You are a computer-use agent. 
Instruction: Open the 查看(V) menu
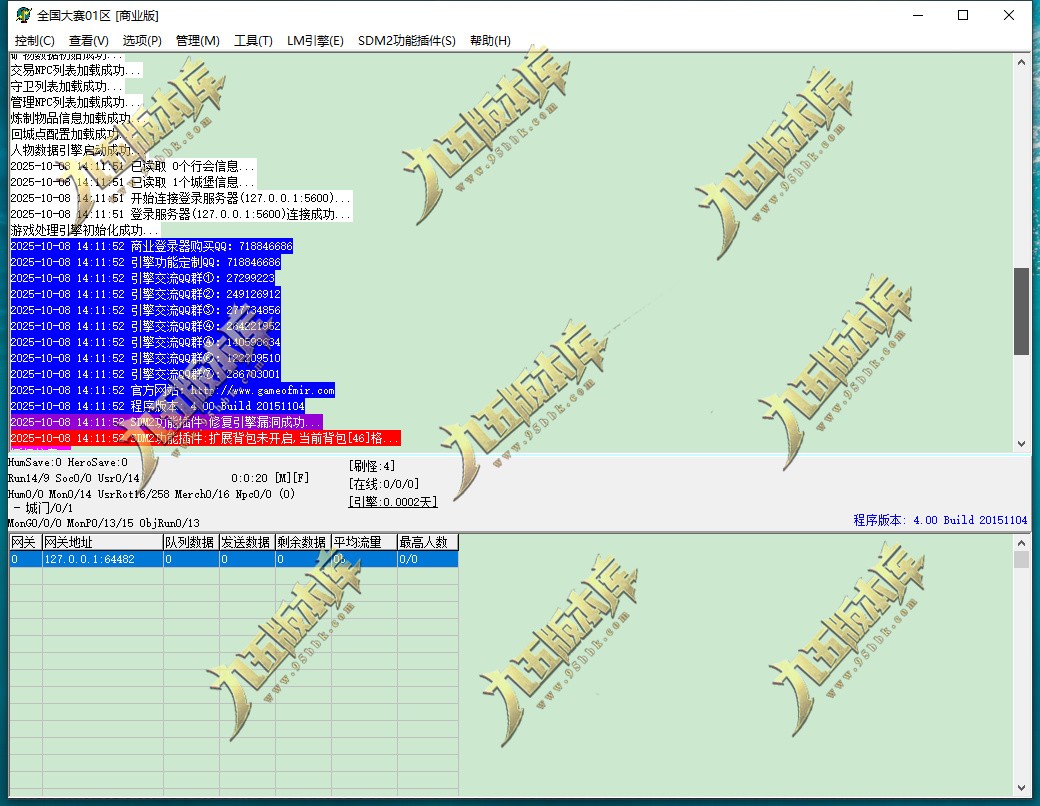[89, 40]
